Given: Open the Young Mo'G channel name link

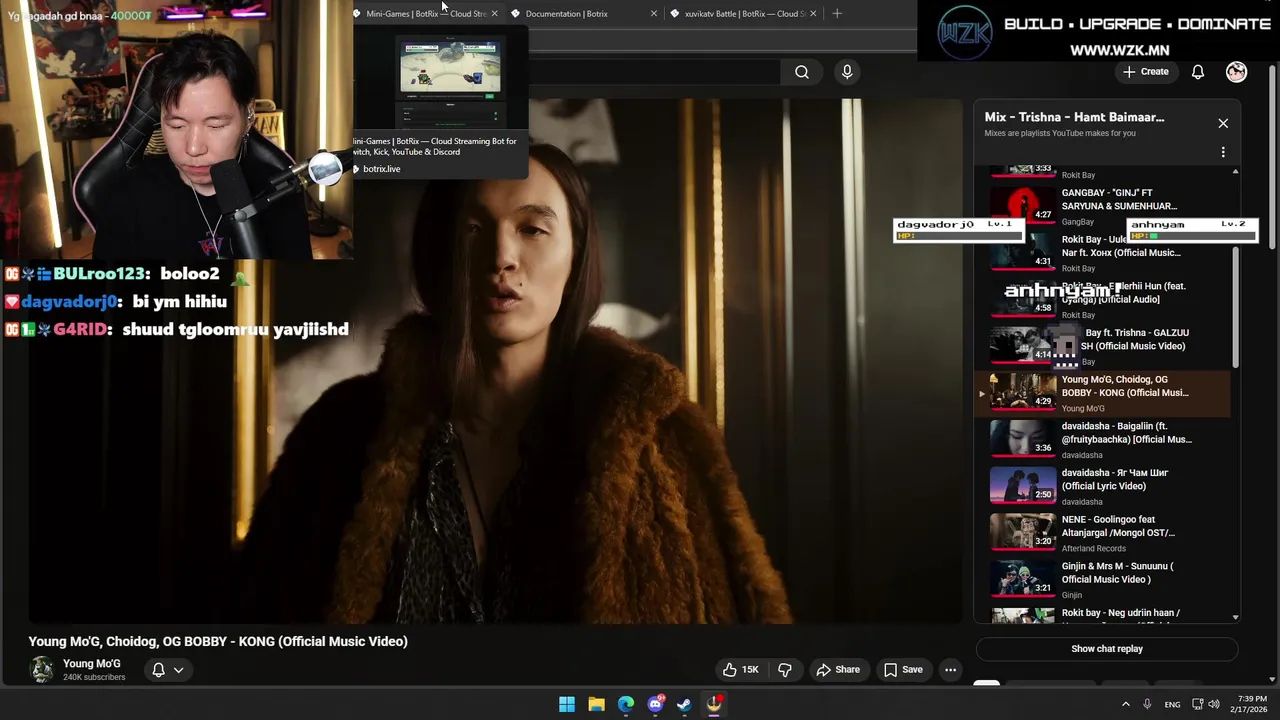Looking at the screenshot, I should [x=92, y=664].
